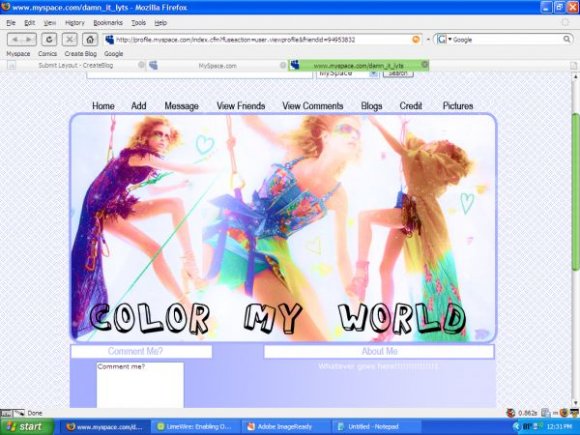Viewport: 580px width, 435px height.
Task: Open the Bookmarks menu
Action: tap(108, 23)
